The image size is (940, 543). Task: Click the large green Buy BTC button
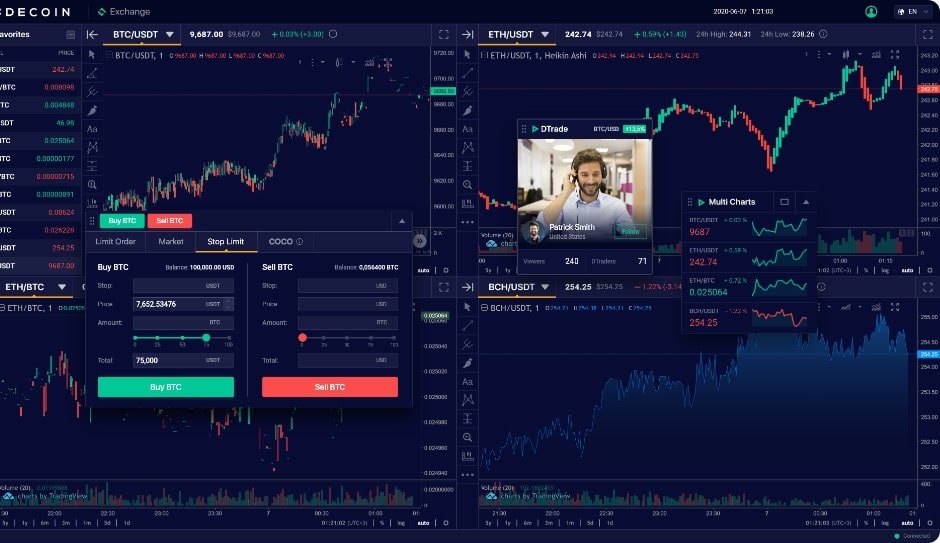tap(165, 387)
